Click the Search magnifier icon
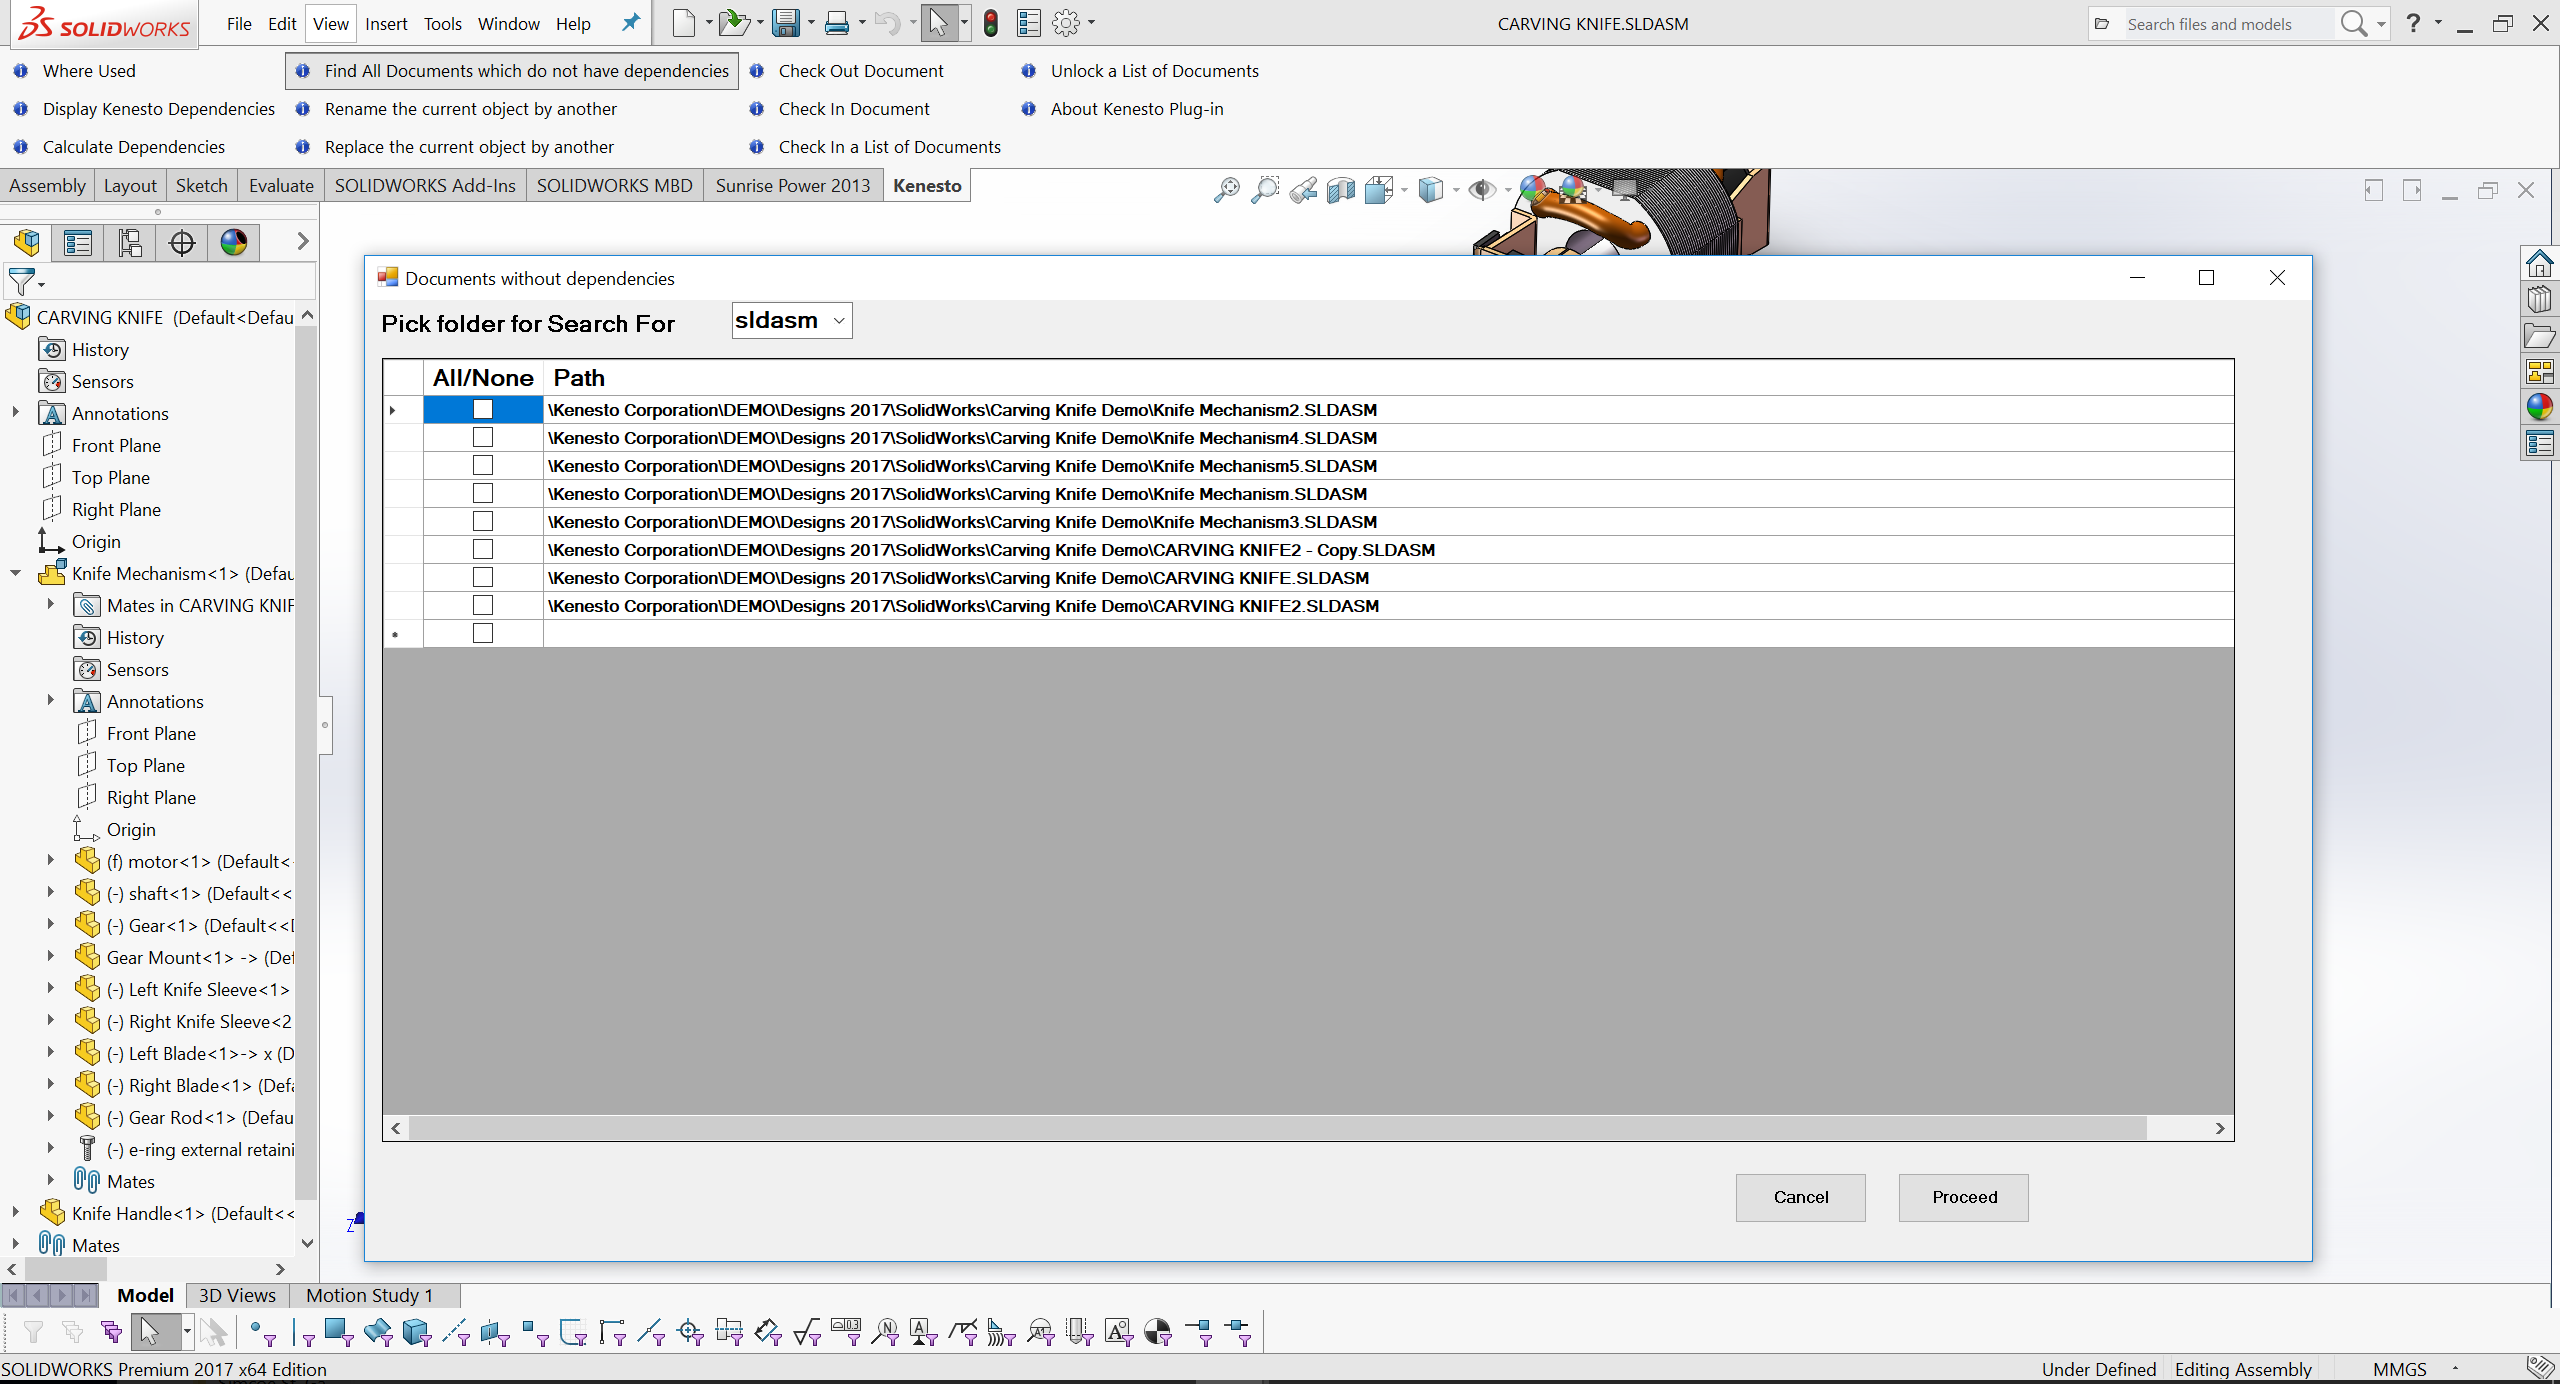Image resolution: width=2560 pixels, height=1384 pixels. coord(2353,23)
